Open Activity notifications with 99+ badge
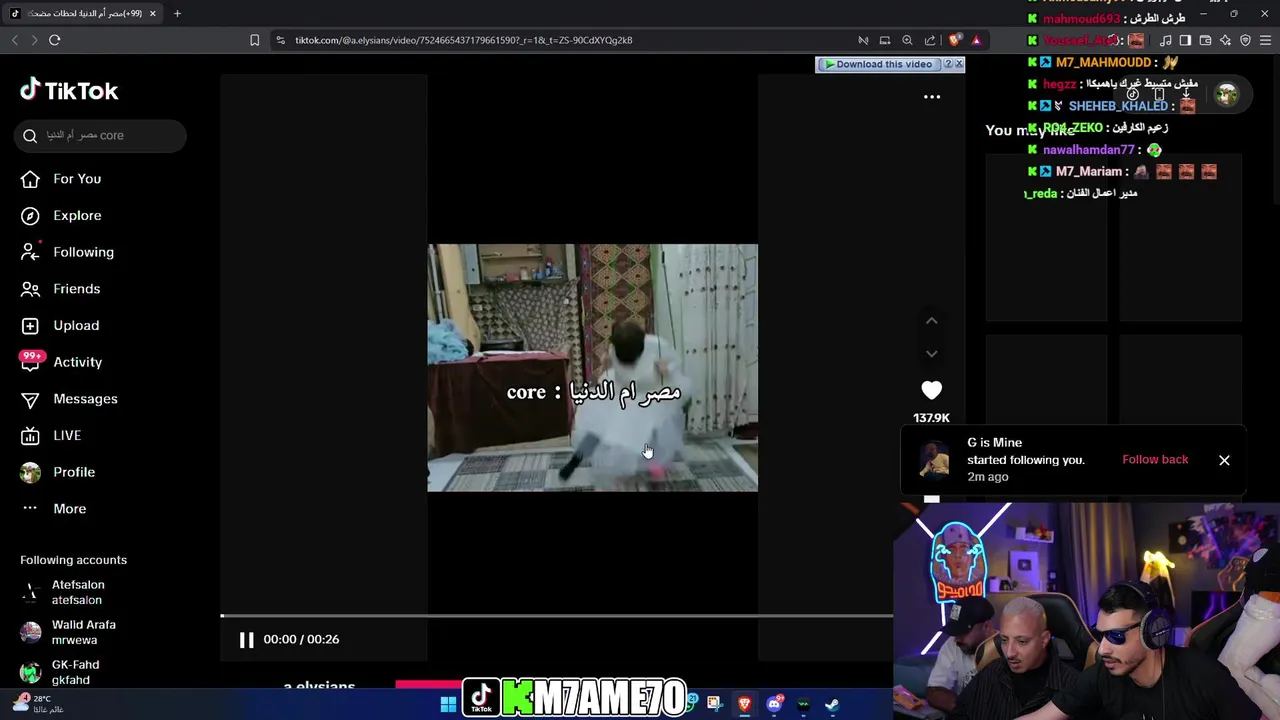The width and height of the screenshot is (1280, 720). 62,362
